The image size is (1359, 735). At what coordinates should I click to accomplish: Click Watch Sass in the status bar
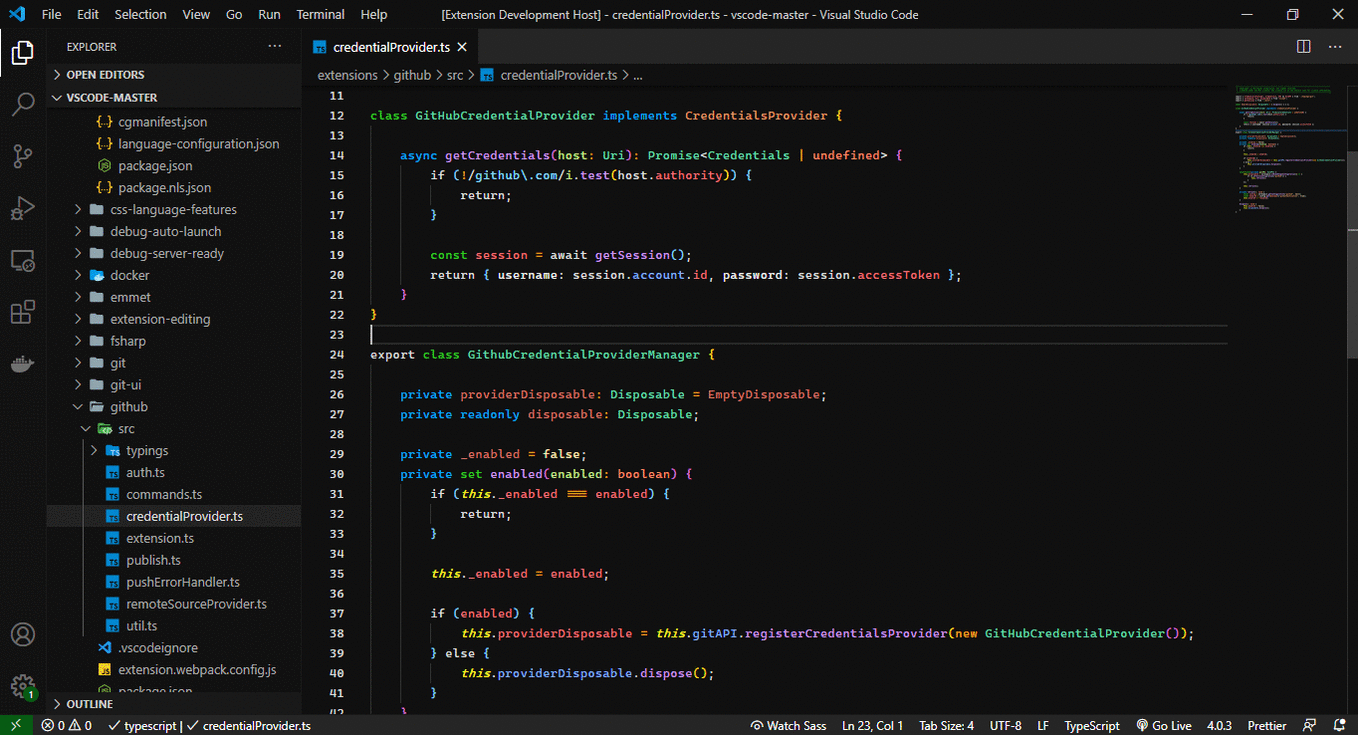coord(789,725)
